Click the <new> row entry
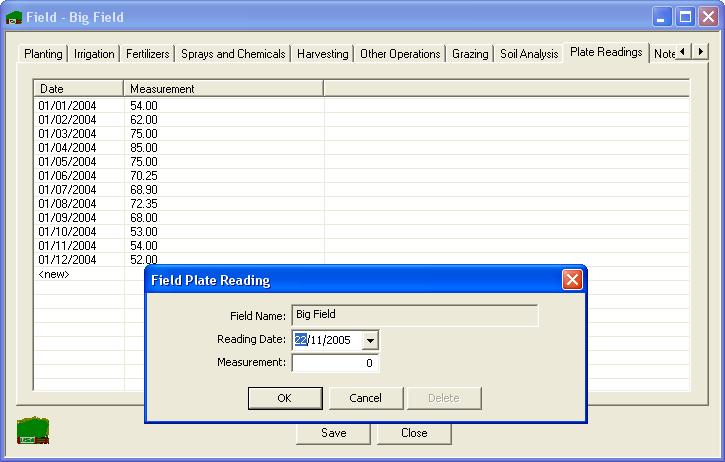 (x=54, y=274)
